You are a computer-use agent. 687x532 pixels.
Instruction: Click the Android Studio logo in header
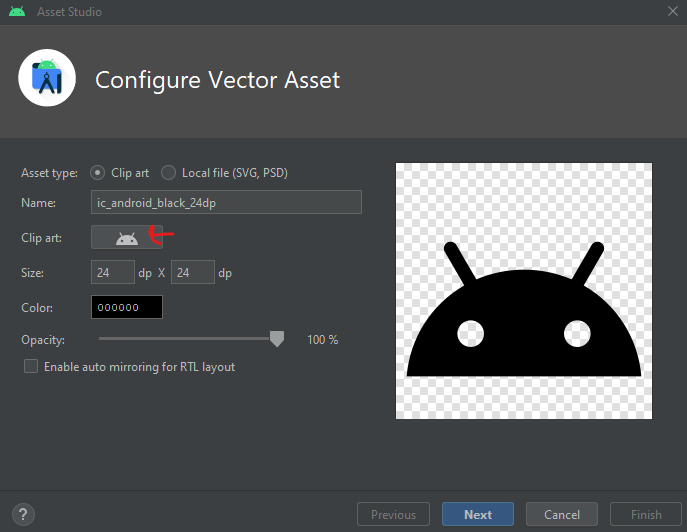pyautogui.click(x=47, y=78)
